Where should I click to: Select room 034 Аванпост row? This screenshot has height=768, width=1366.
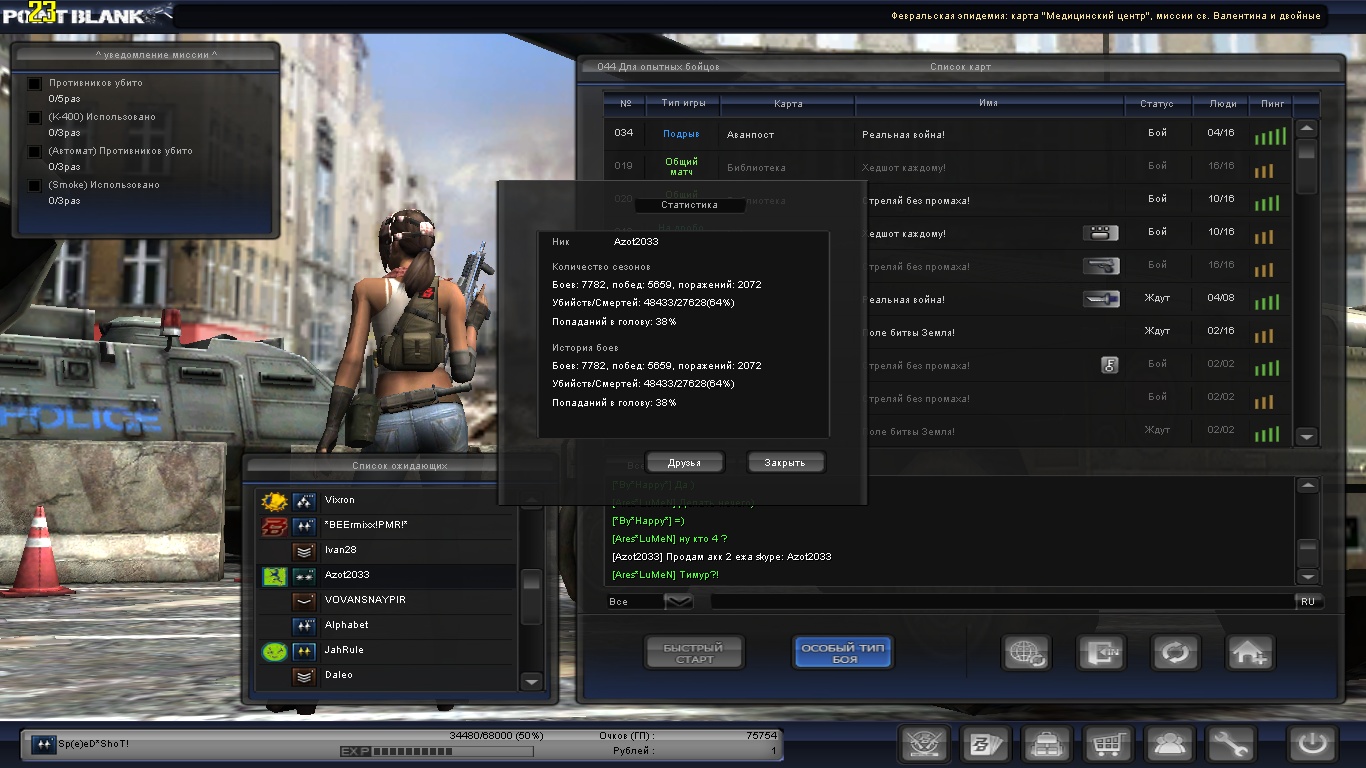948,134
